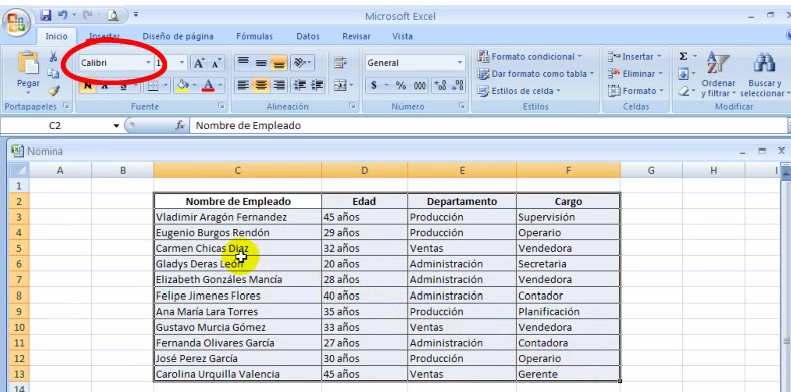Decrease font size with small A
This screenshot has width=791, height=392.
pyautogui.click(x=216, y=63)
